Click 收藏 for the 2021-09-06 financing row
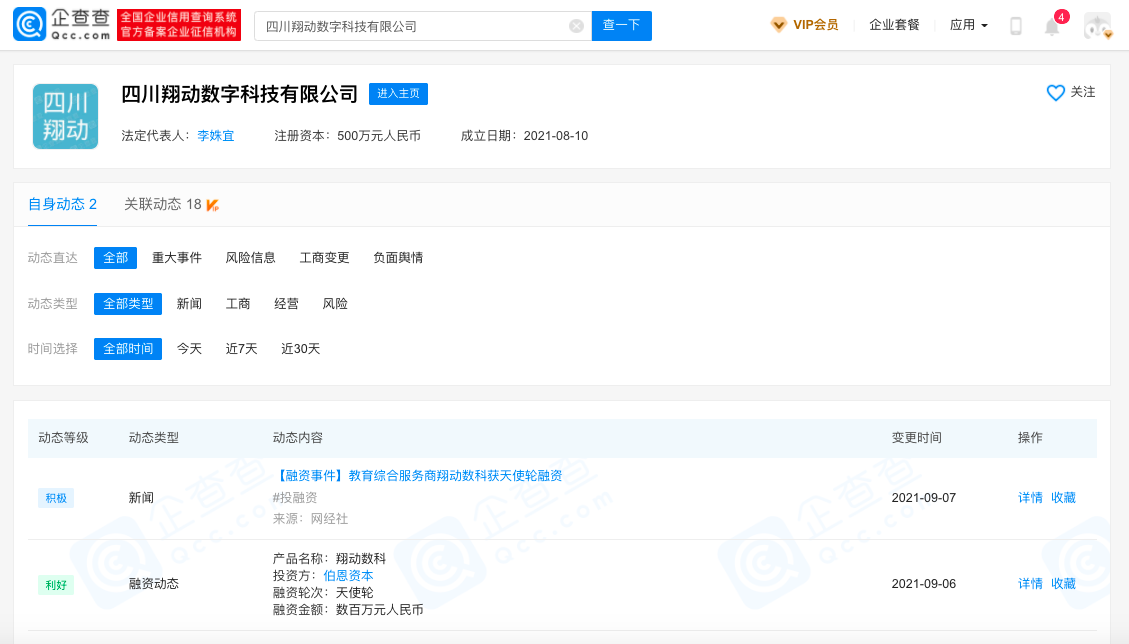This screenshot has height=644, width=1129. pyautogui.click(x=1063, y=583)
